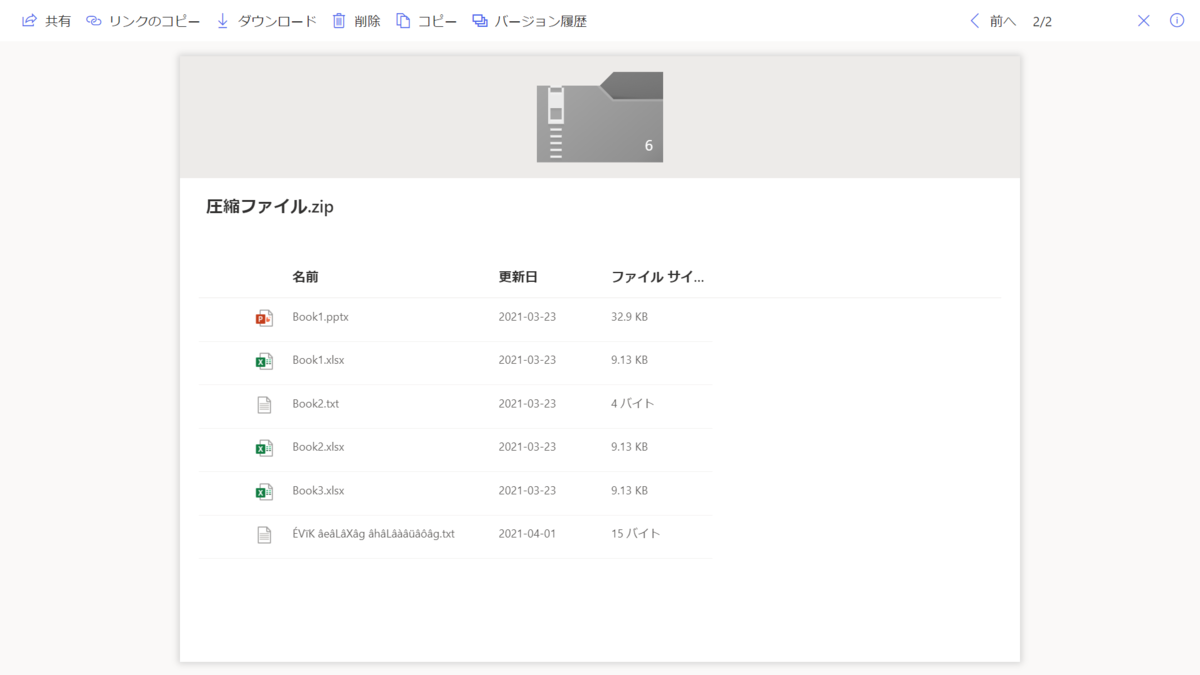1200x675 pixels.
Task: Click the 2021-04-01 date value
Action: [527, 534]
